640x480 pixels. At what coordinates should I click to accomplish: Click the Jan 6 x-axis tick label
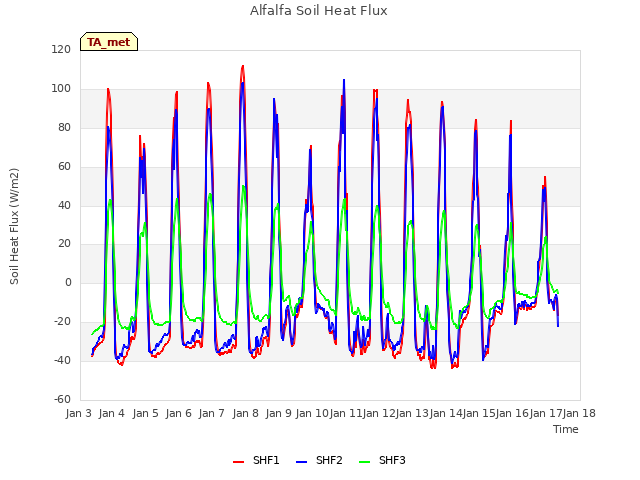coord(178,413)
